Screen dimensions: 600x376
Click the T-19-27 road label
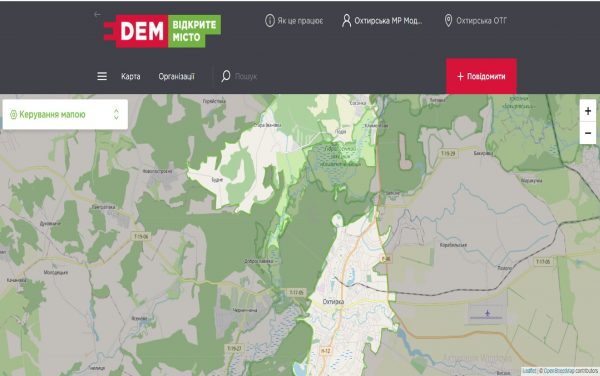tap(234, 348)
